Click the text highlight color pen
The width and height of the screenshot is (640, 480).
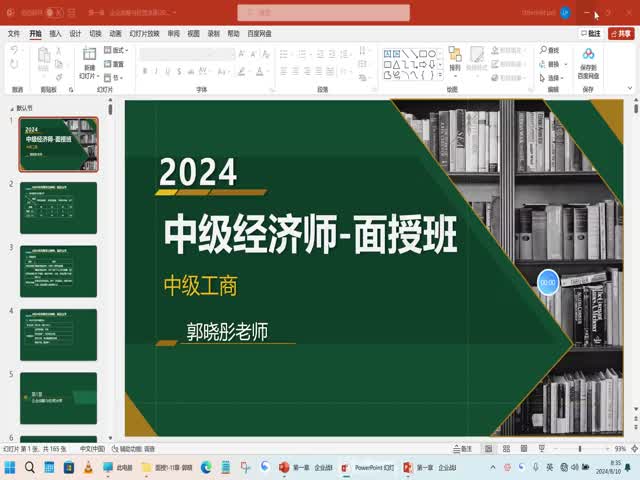pos(241,71)
